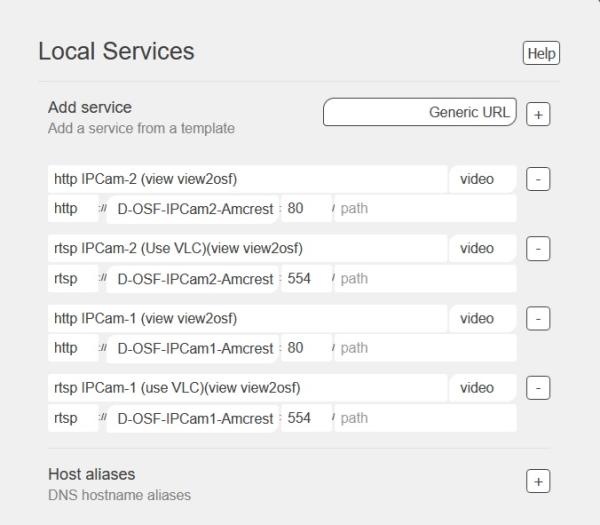Remove the rtsp IPCam-2 service

(537, 249)
